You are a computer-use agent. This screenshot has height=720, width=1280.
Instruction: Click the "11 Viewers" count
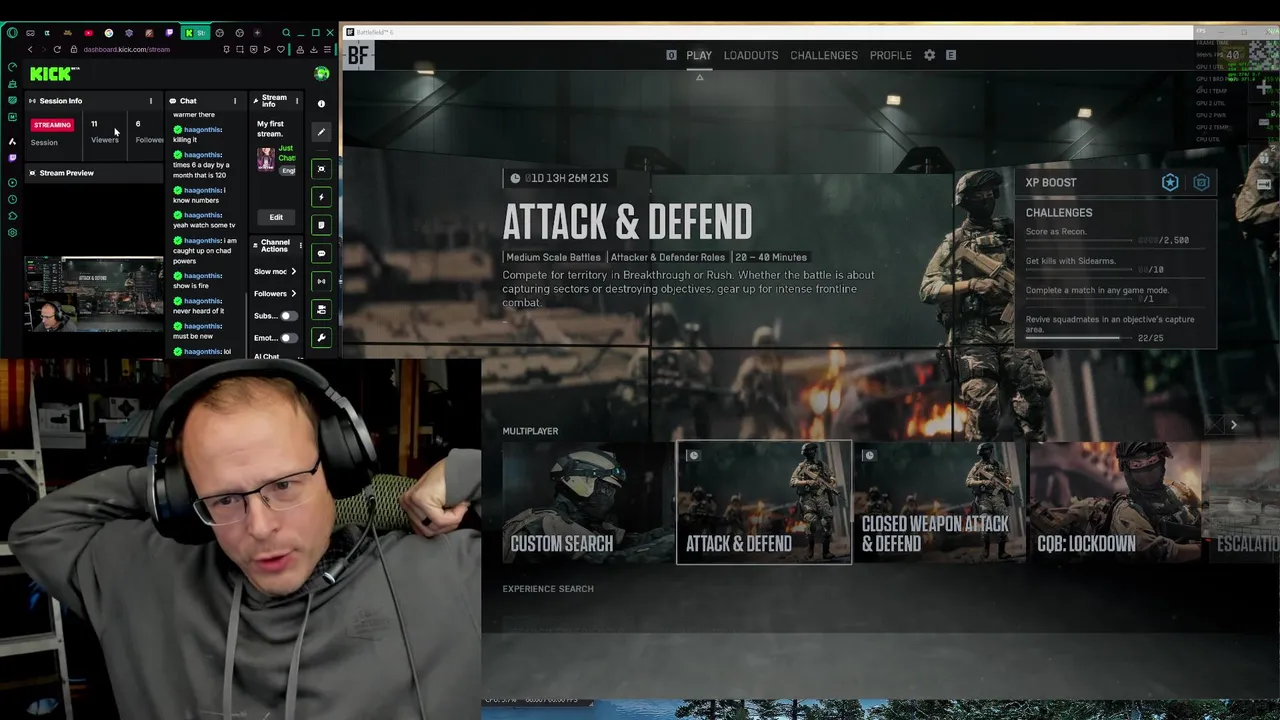(x=104, y=132)
